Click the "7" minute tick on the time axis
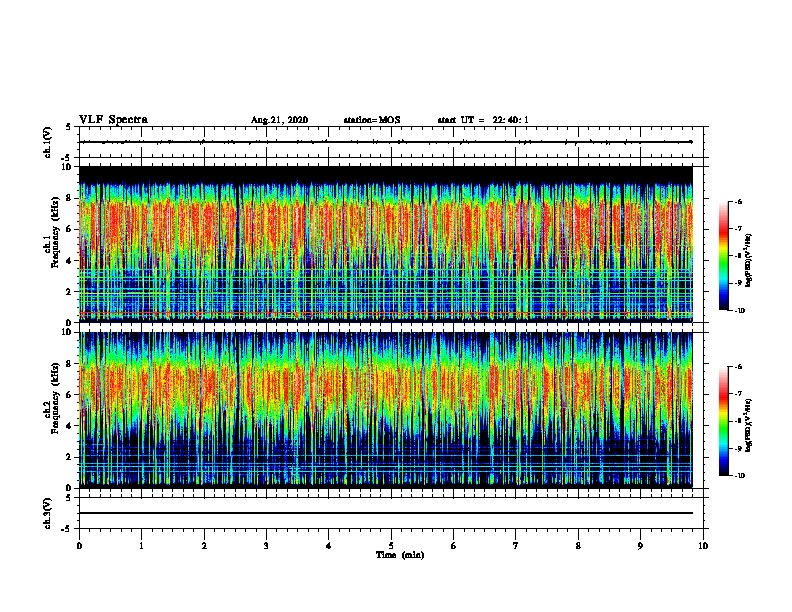 pyautogui.click(x=516, y=546)
